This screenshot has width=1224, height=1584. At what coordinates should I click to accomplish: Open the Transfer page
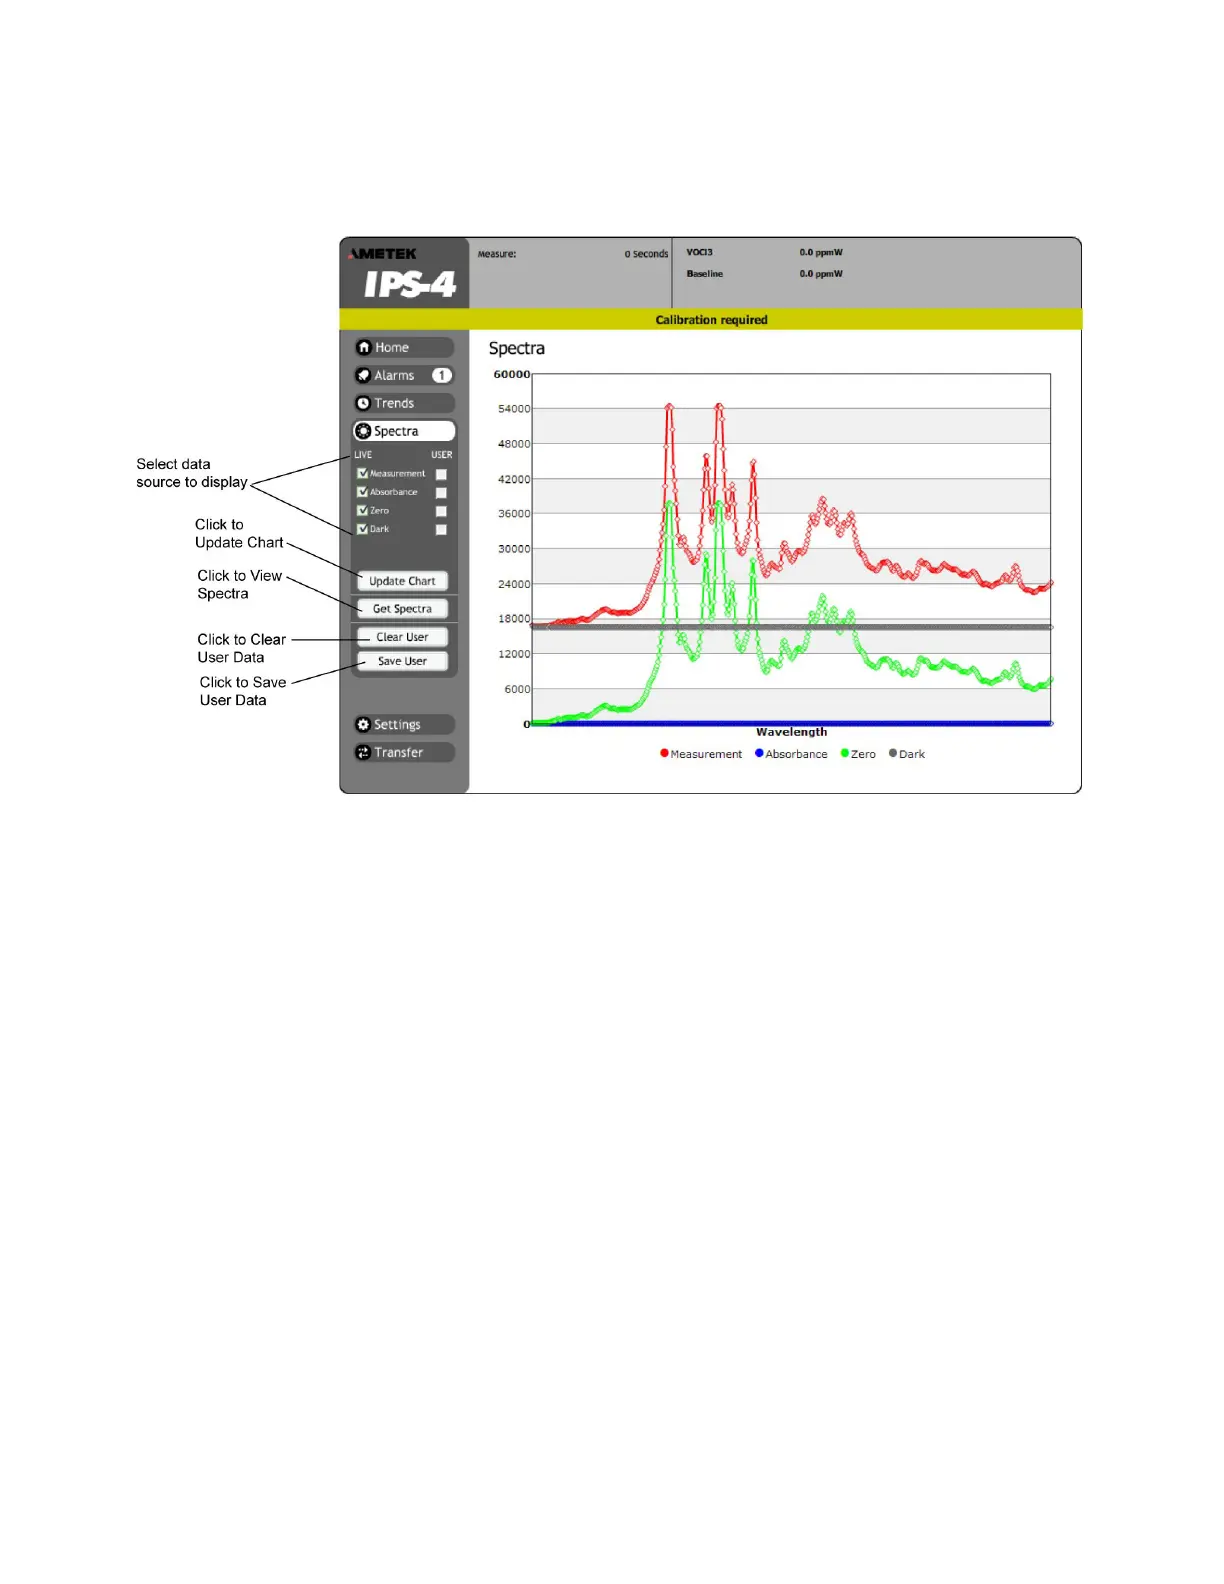[404, 752]
